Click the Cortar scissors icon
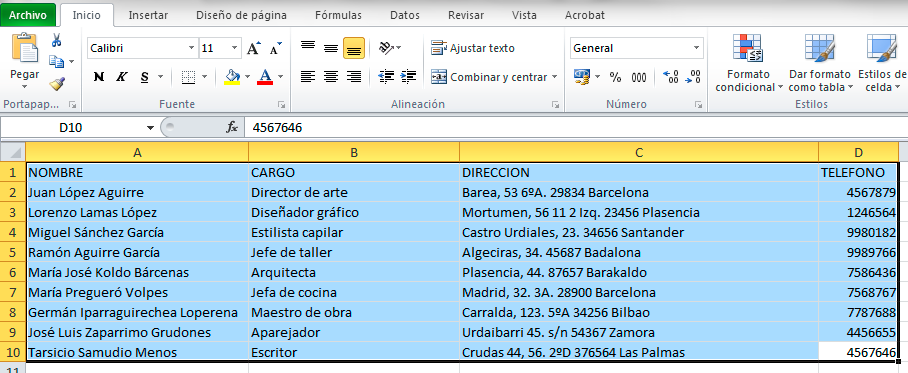Viewport: 908px width, 373px height. tap(56, 41)
